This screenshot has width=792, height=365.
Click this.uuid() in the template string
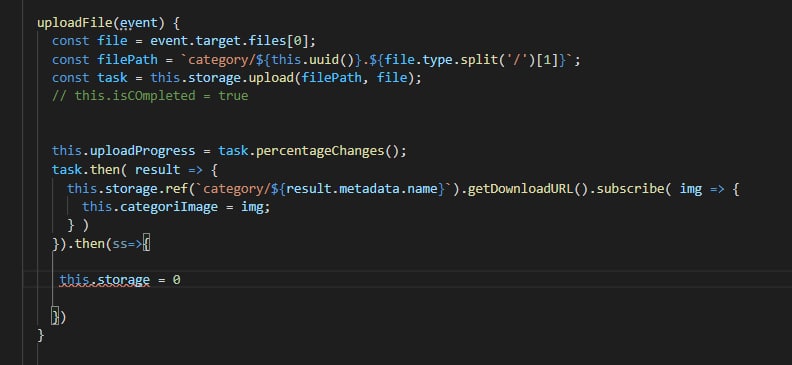pyautogui.click(x=313, y=60)
